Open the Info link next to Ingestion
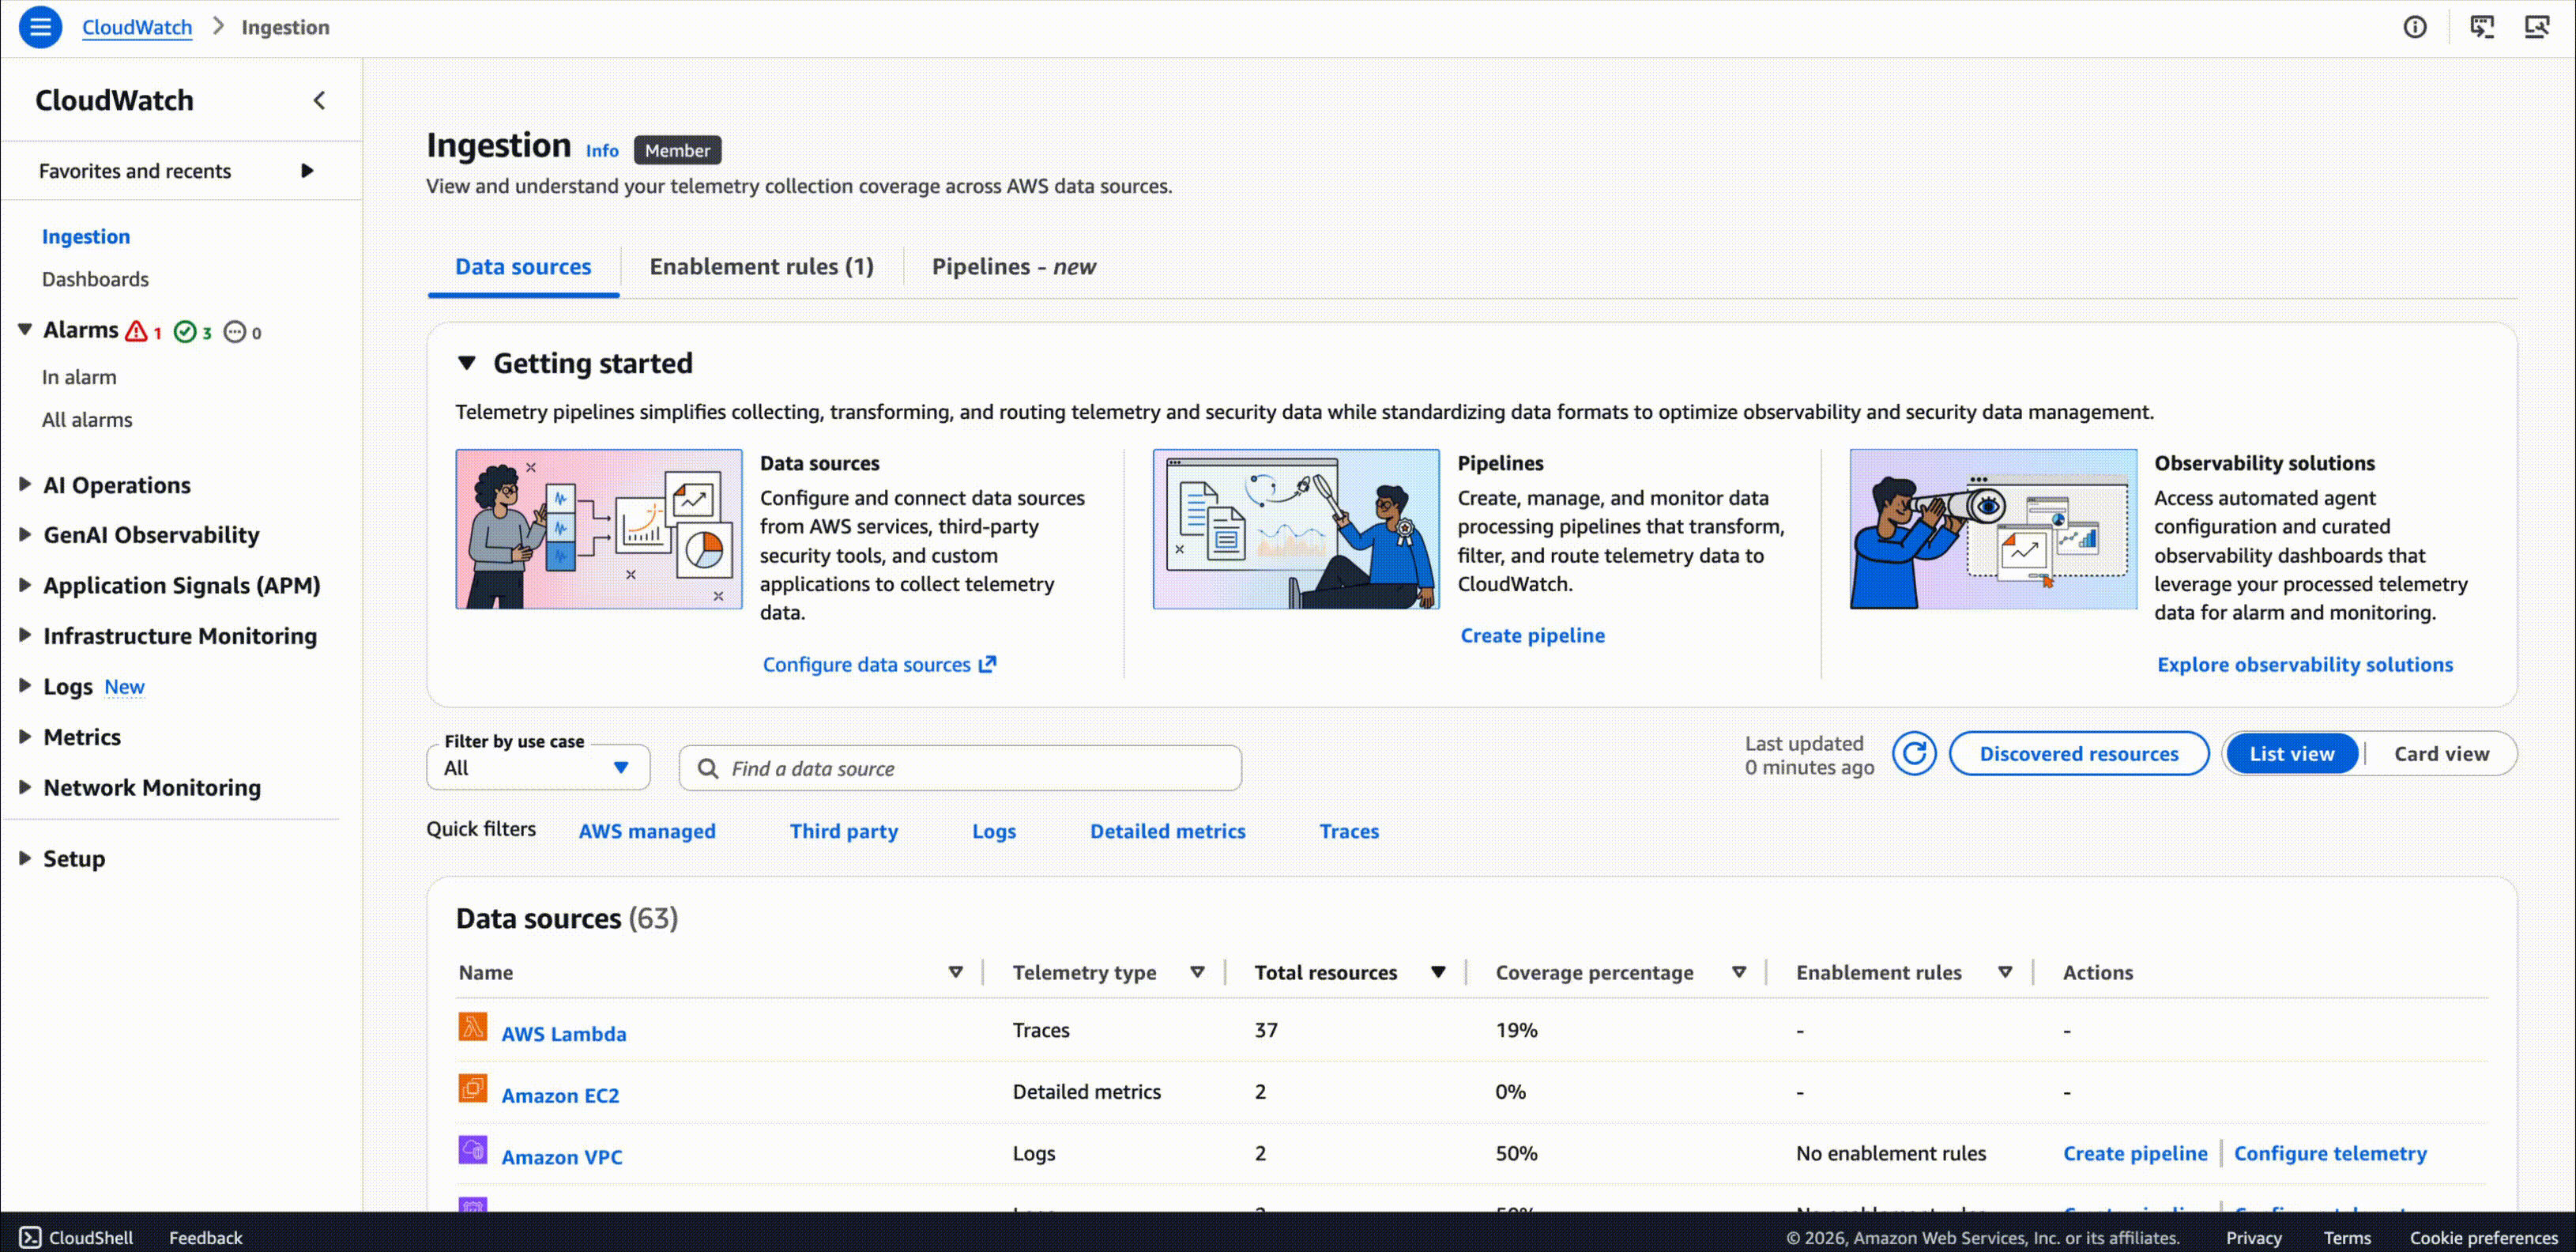 (x=602, y=150)
